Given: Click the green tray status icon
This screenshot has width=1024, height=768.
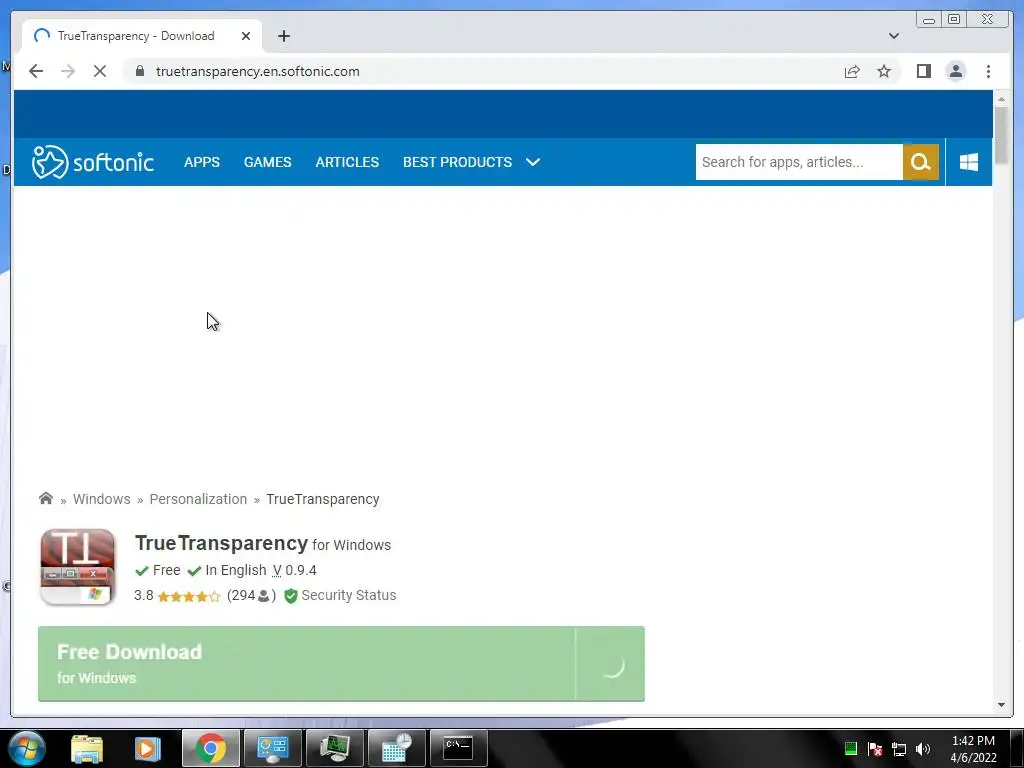Looking at the screenshot, I should (x=850, y=749).
